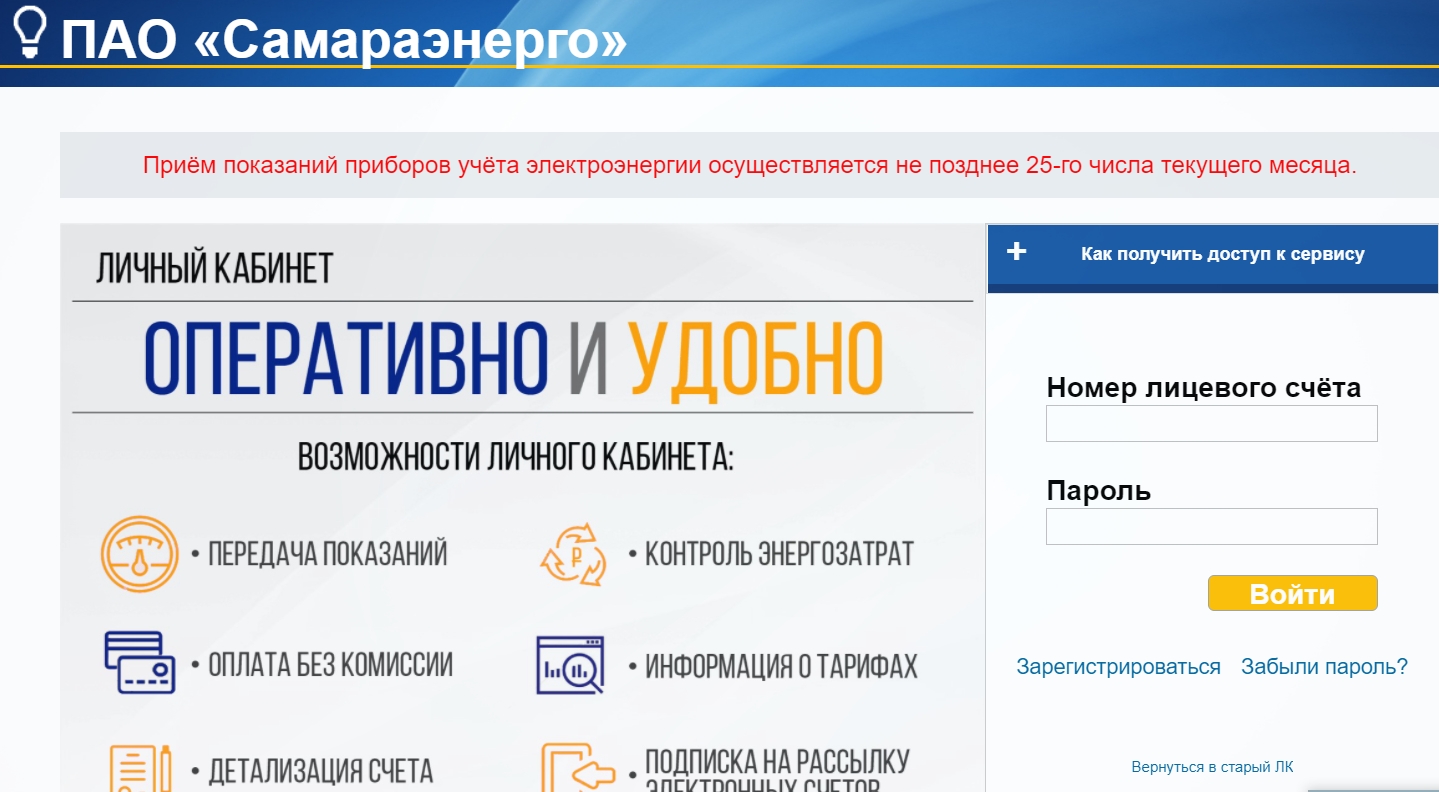Image resolution: width=1439 pixels, height=792 pixels.
Task: Click the 'Оплата без комиссии' text
Action: 330,664
